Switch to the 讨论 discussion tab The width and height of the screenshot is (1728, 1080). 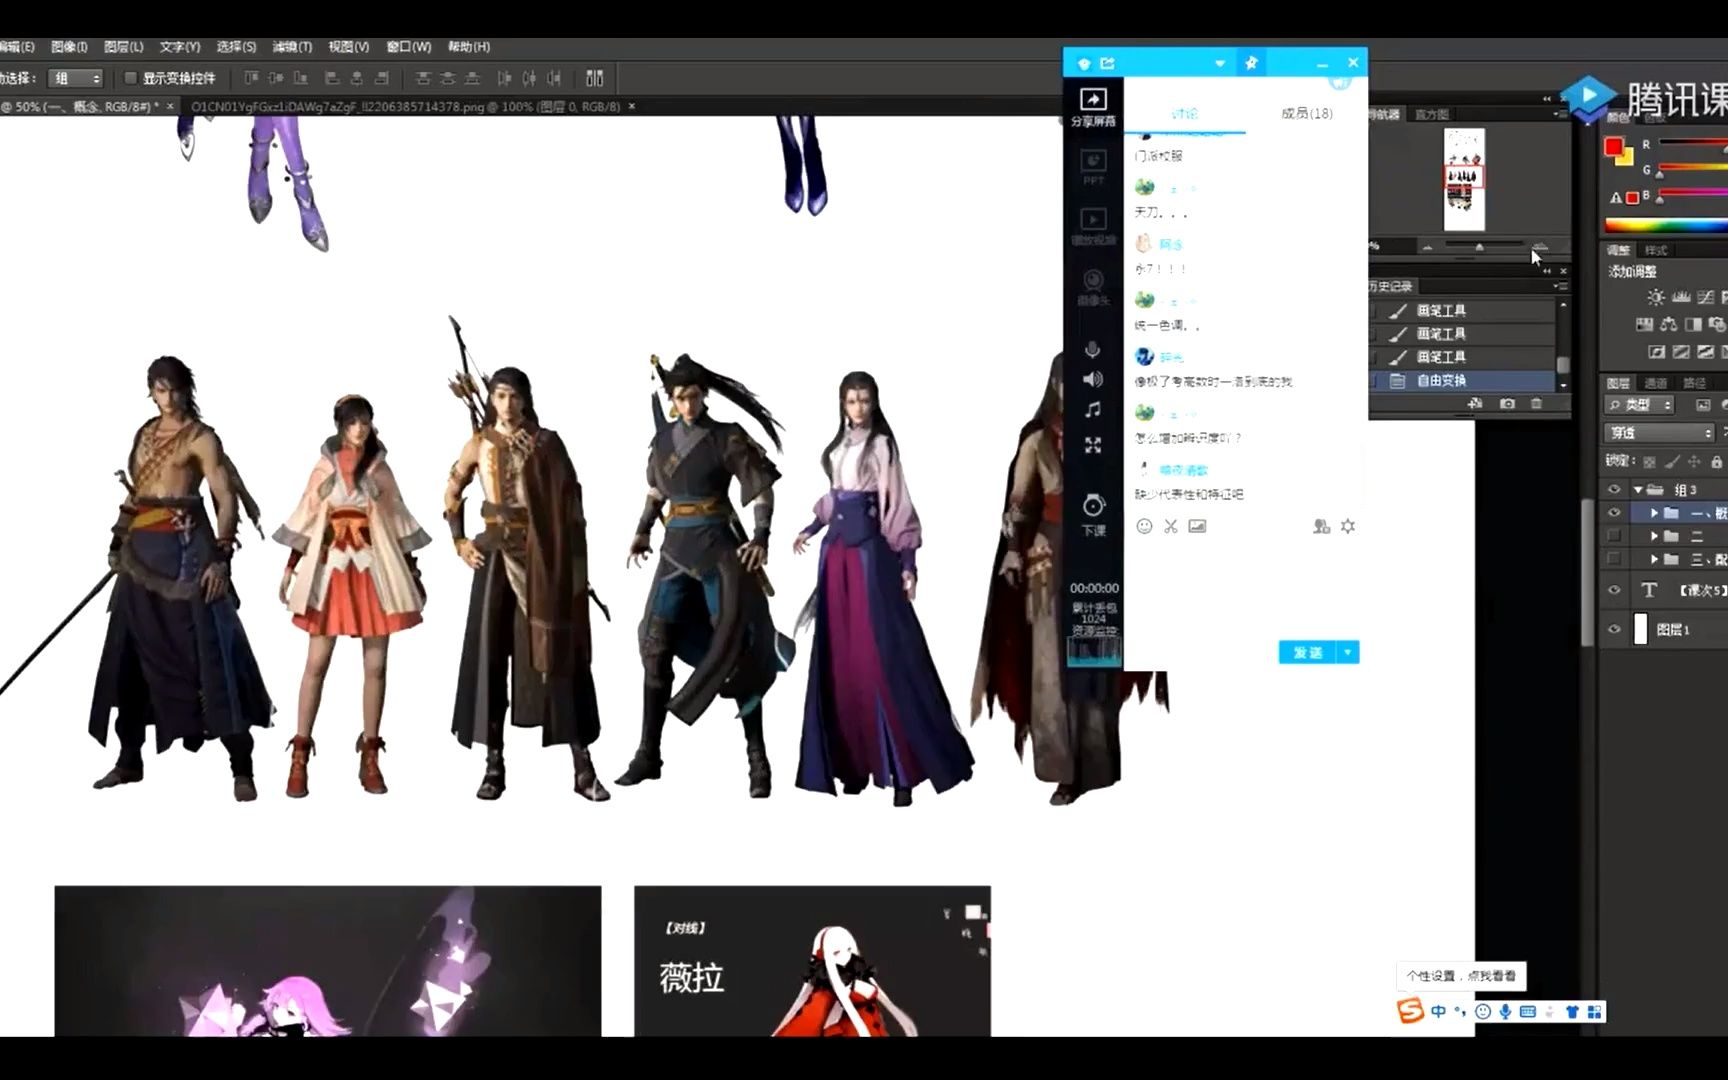[x=1185, y=114]
